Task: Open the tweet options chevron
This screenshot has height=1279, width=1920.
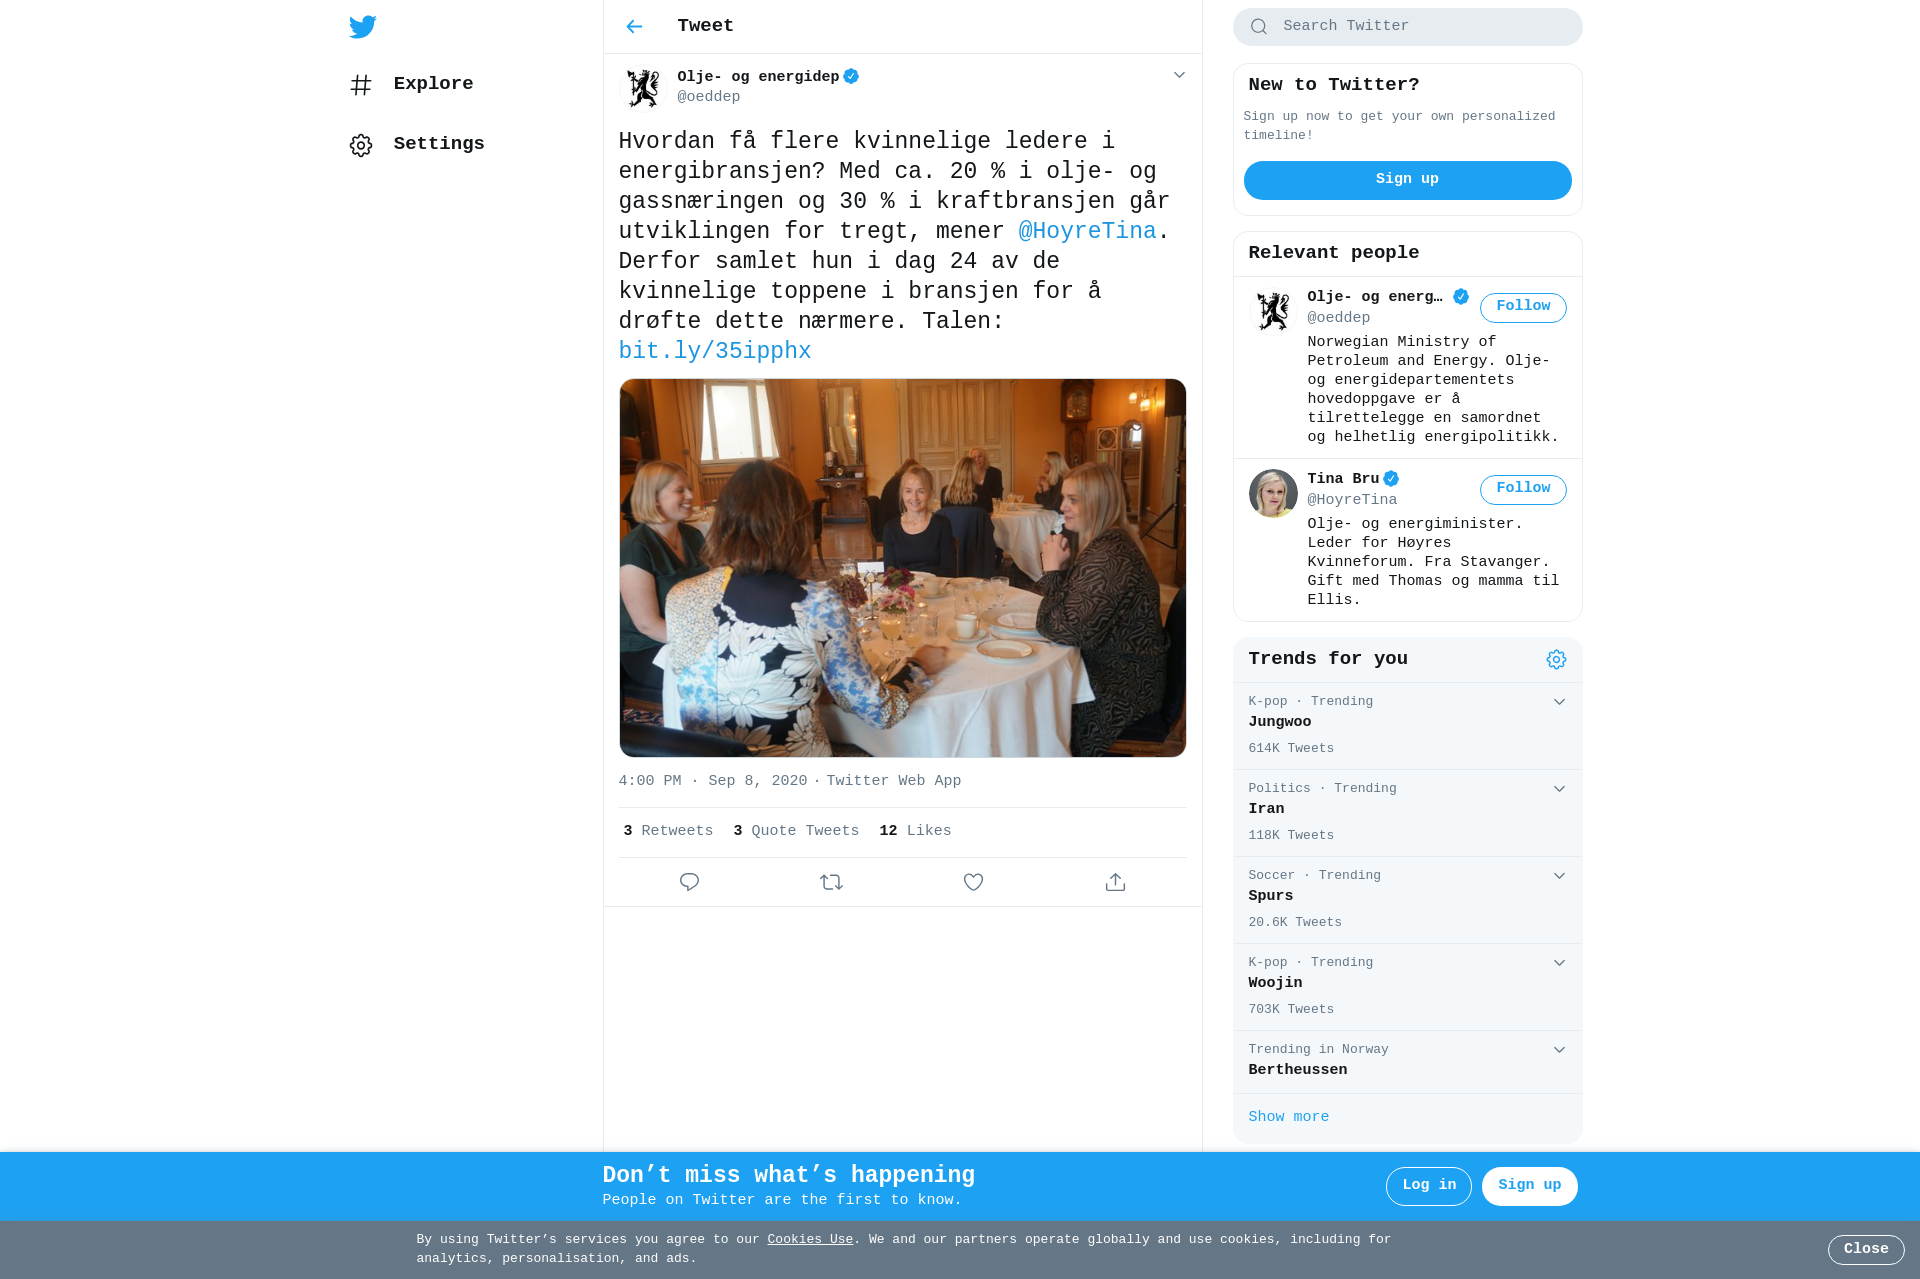Action: 1179,75
